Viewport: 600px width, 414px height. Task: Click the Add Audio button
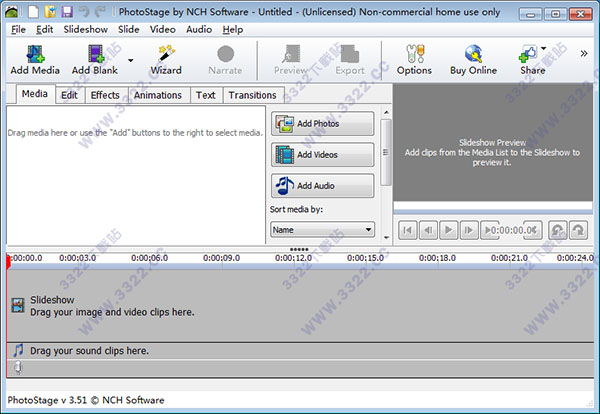pos(323,186)
